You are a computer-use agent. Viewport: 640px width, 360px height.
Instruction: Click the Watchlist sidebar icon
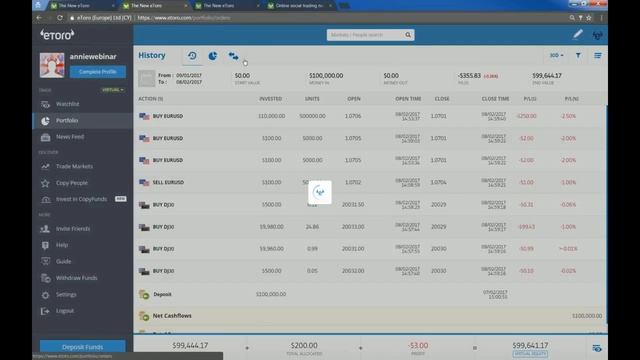pos(45,104)
